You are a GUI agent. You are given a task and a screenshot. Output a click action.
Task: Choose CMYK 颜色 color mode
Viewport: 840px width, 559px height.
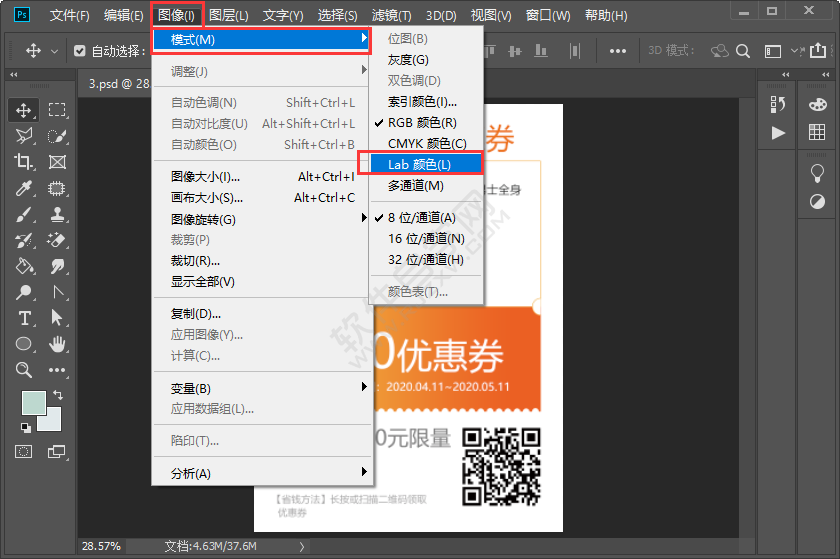427,143
